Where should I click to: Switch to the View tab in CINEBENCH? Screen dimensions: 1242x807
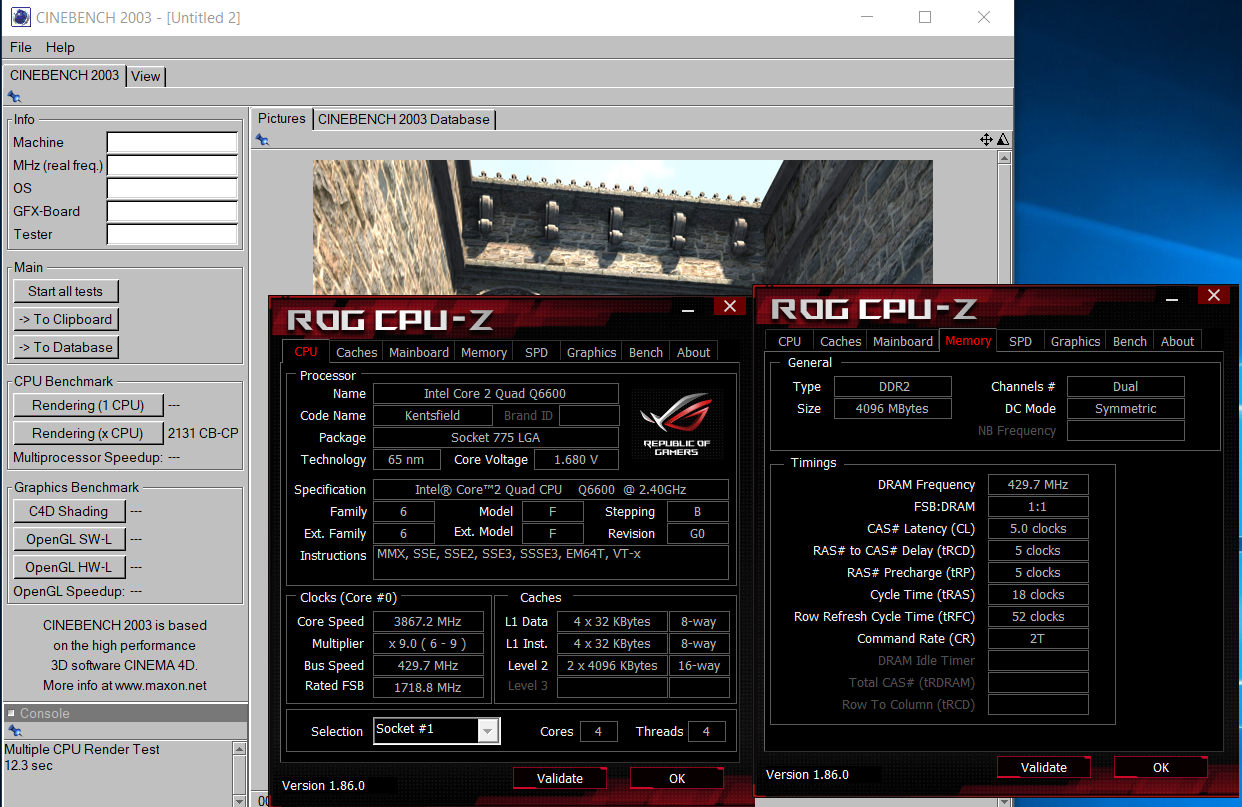coord(146,76)
